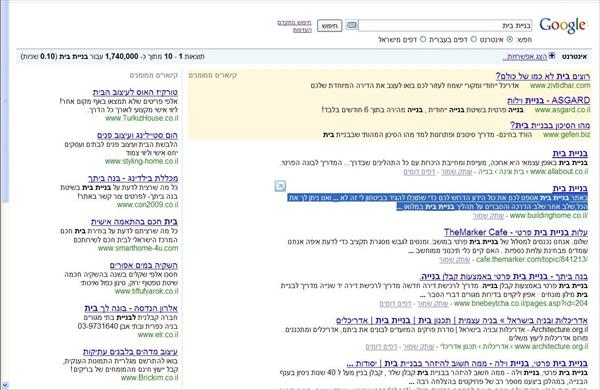Viewport: 600px width, 390px height.
Task: Click the vertical scrollbar thumb at window edge
Action: tap(5, 101)
